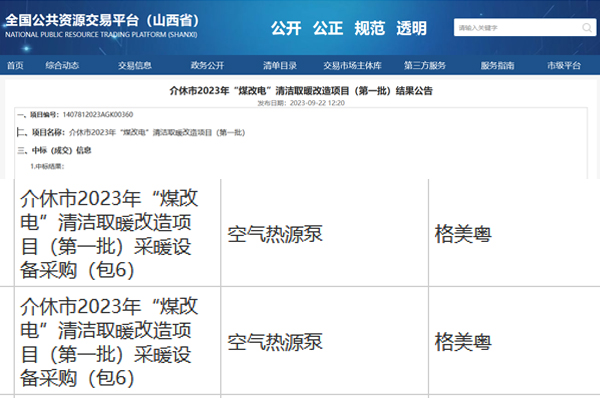
Task: Select the 项目名称 line text
Action: (131, 132)
